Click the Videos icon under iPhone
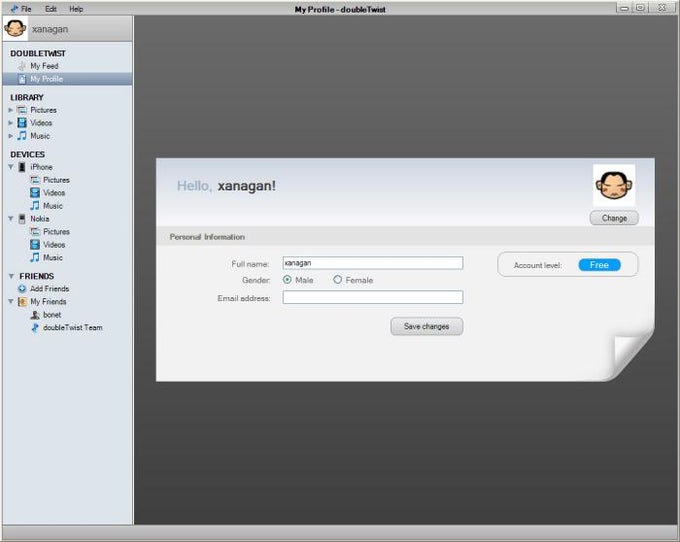This screenshot has height=542, width=680. (x=35, y=193)
